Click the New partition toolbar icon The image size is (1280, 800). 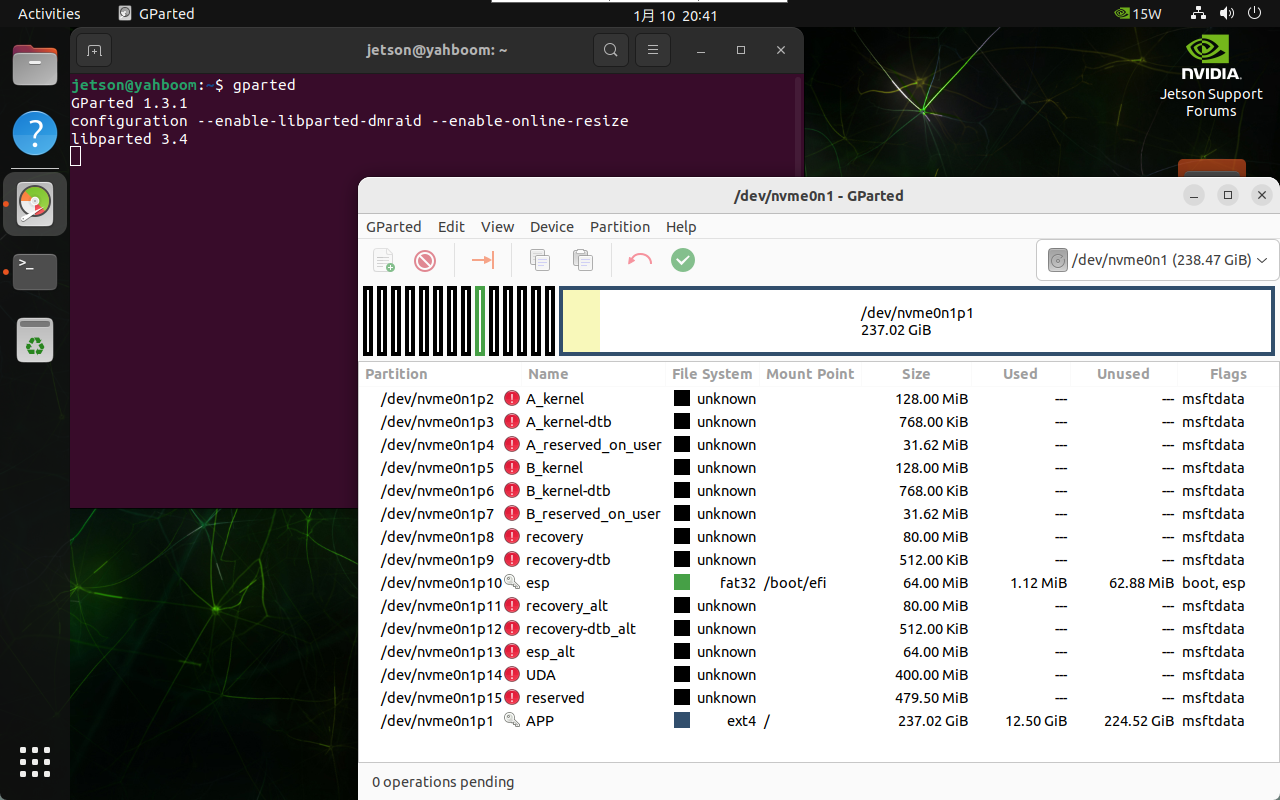coord(384,261)
